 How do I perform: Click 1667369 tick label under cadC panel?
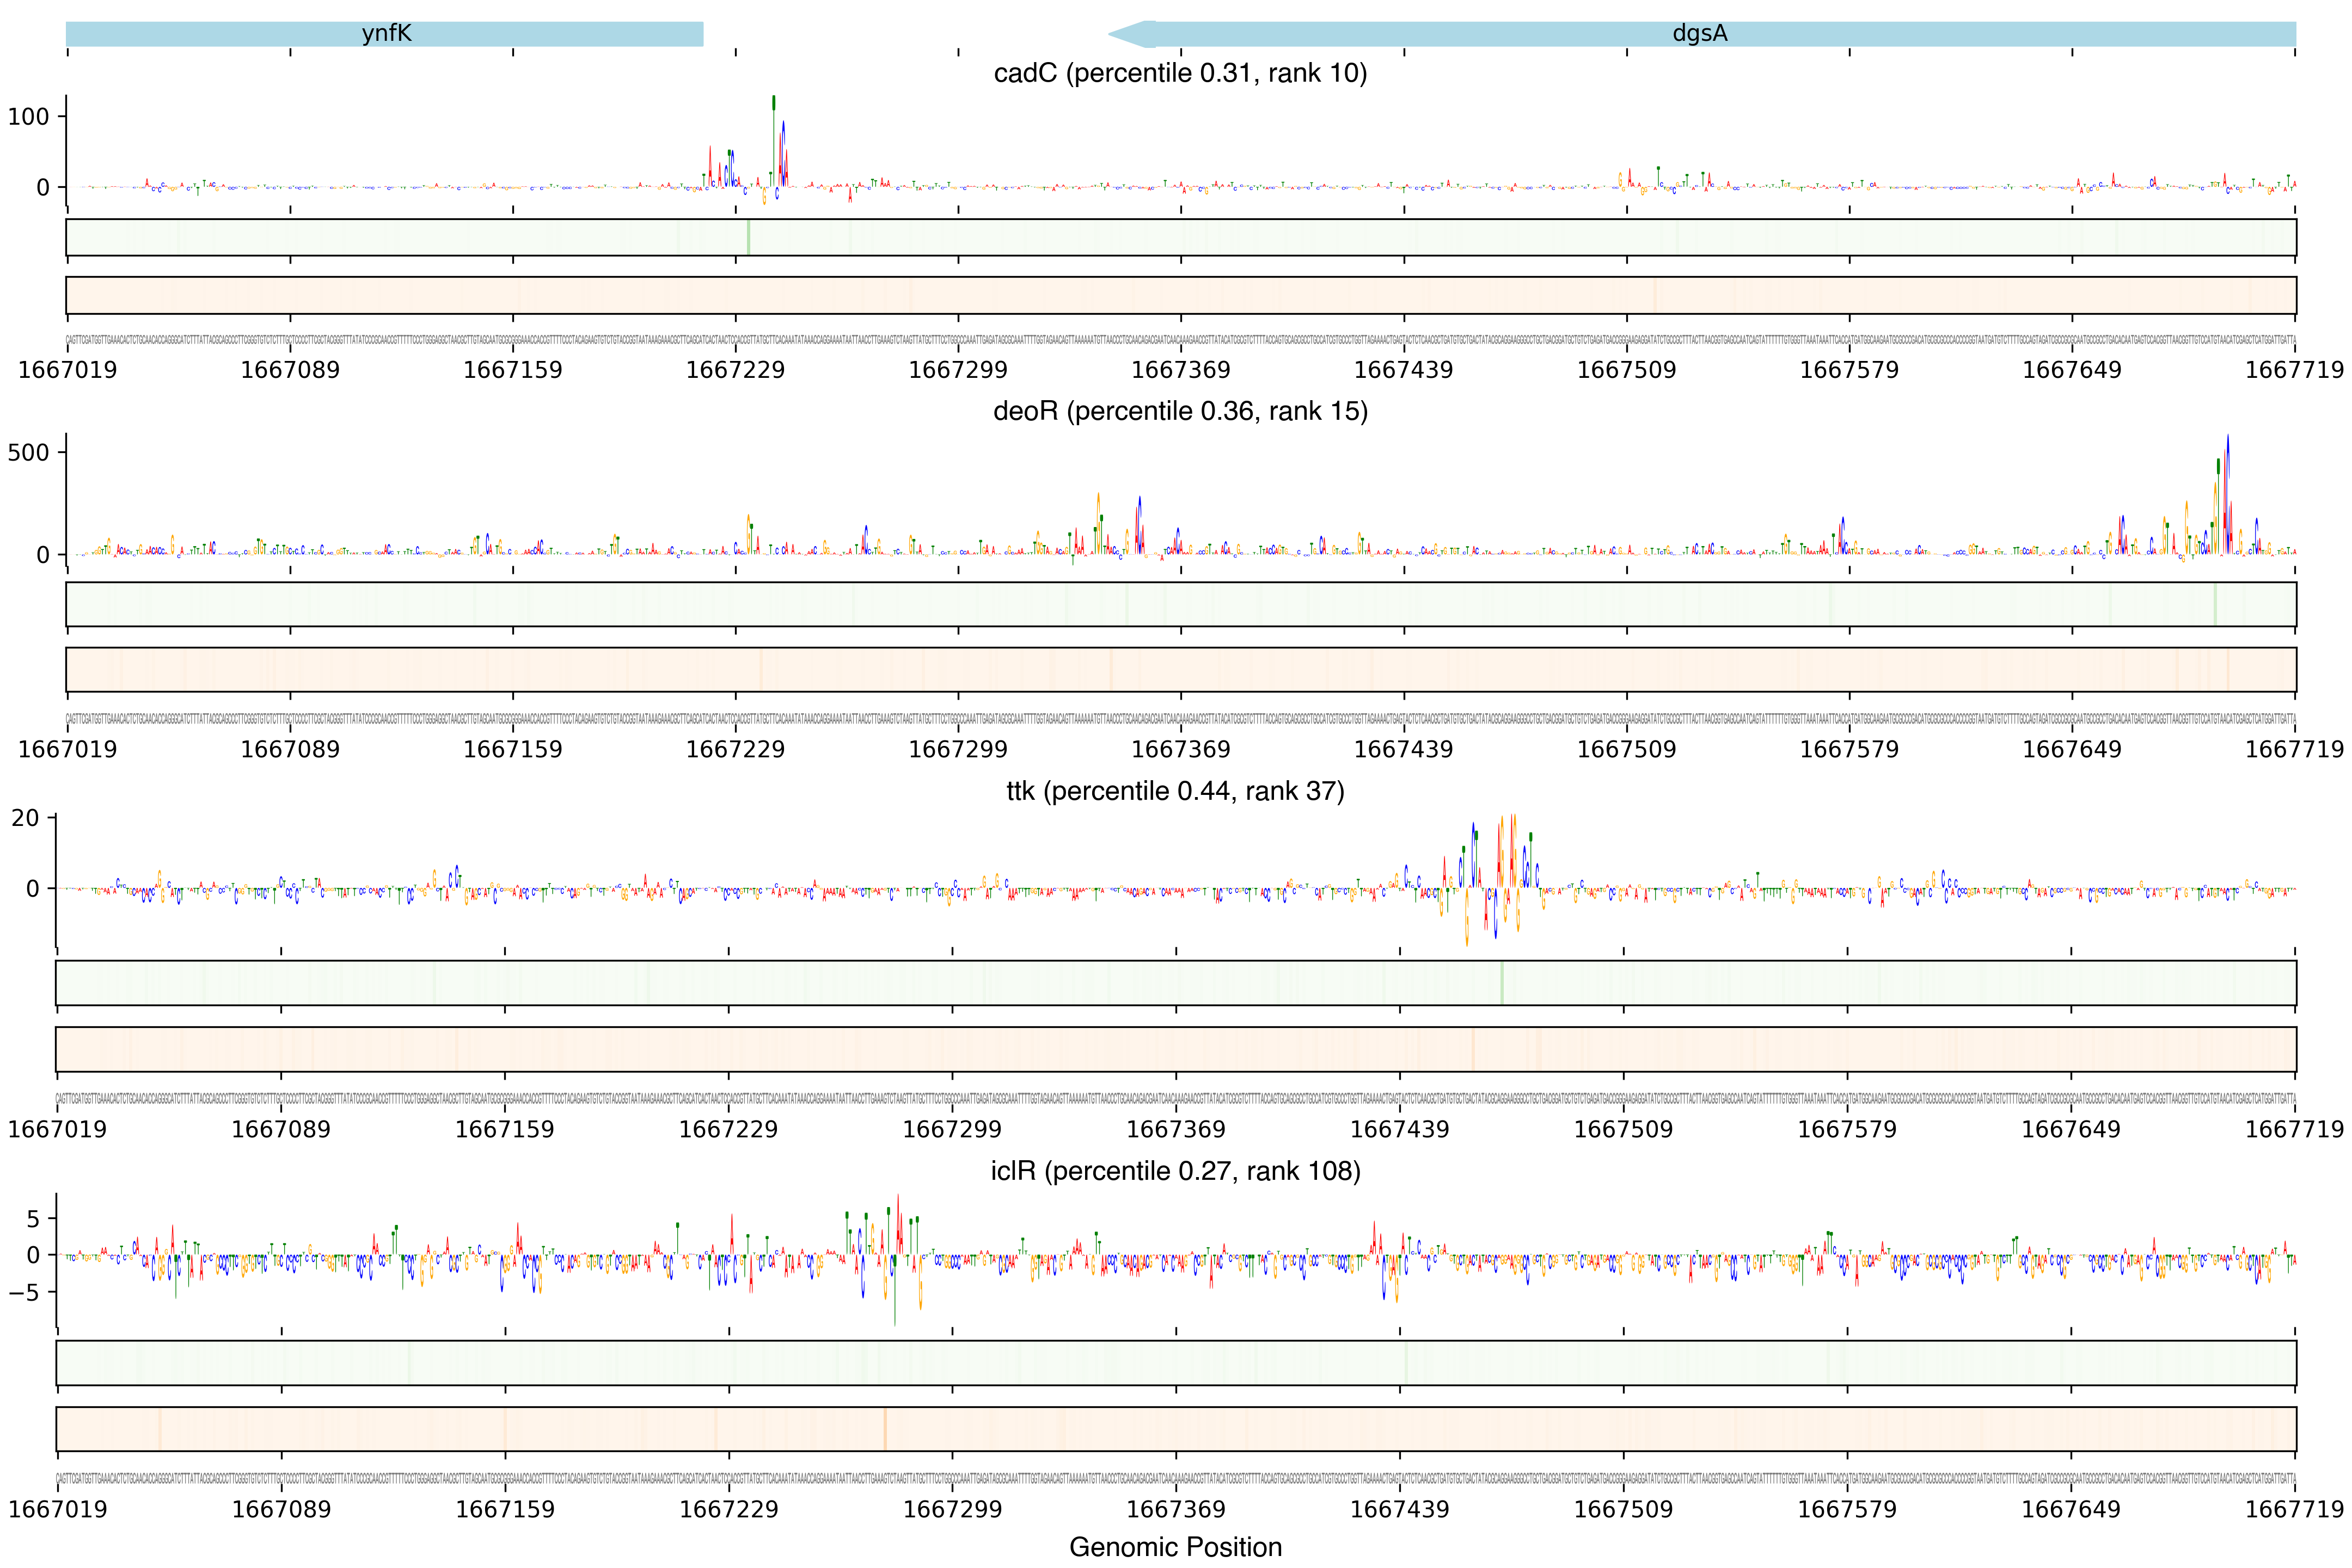1180,370
